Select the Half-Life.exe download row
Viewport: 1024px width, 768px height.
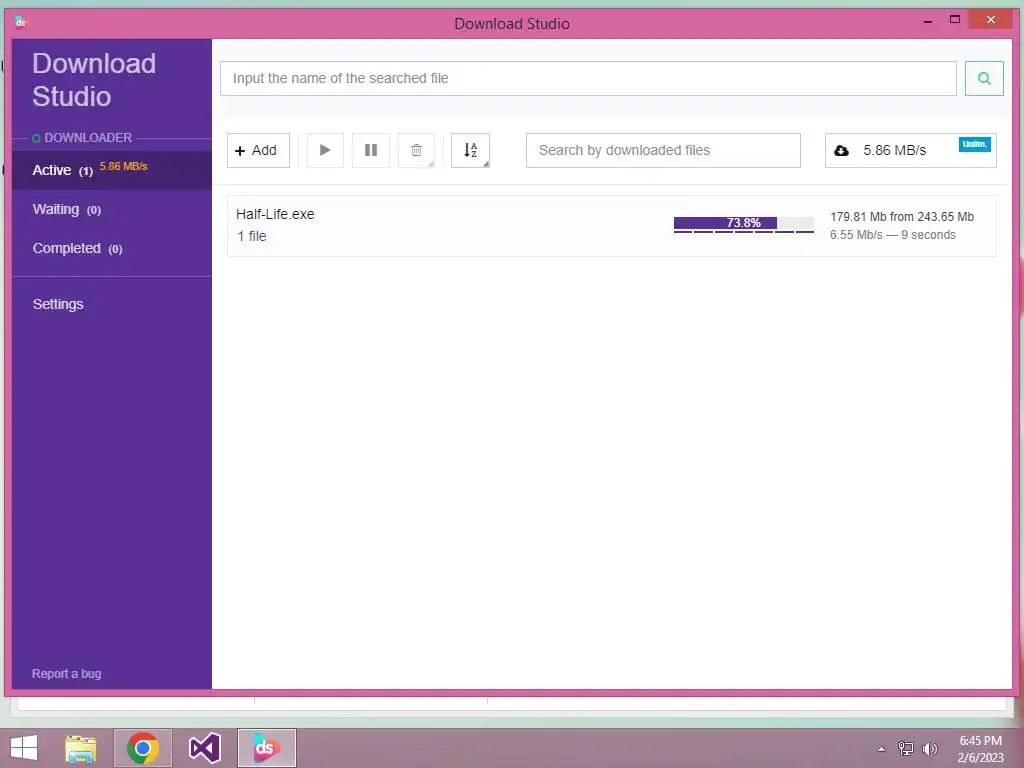(611, 226)
